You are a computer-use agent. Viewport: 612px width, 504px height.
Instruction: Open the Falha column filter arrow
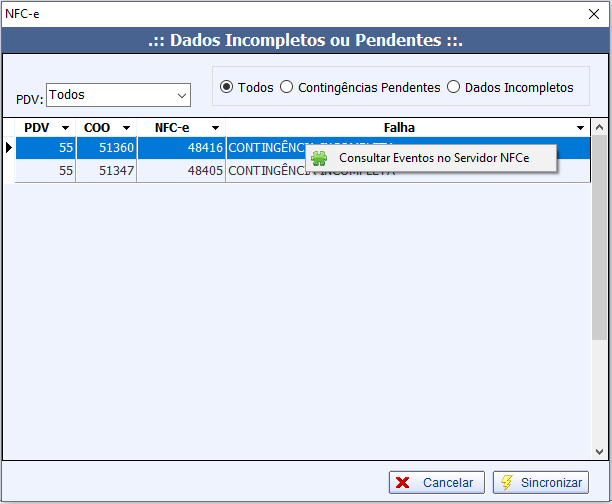[581, 128]
